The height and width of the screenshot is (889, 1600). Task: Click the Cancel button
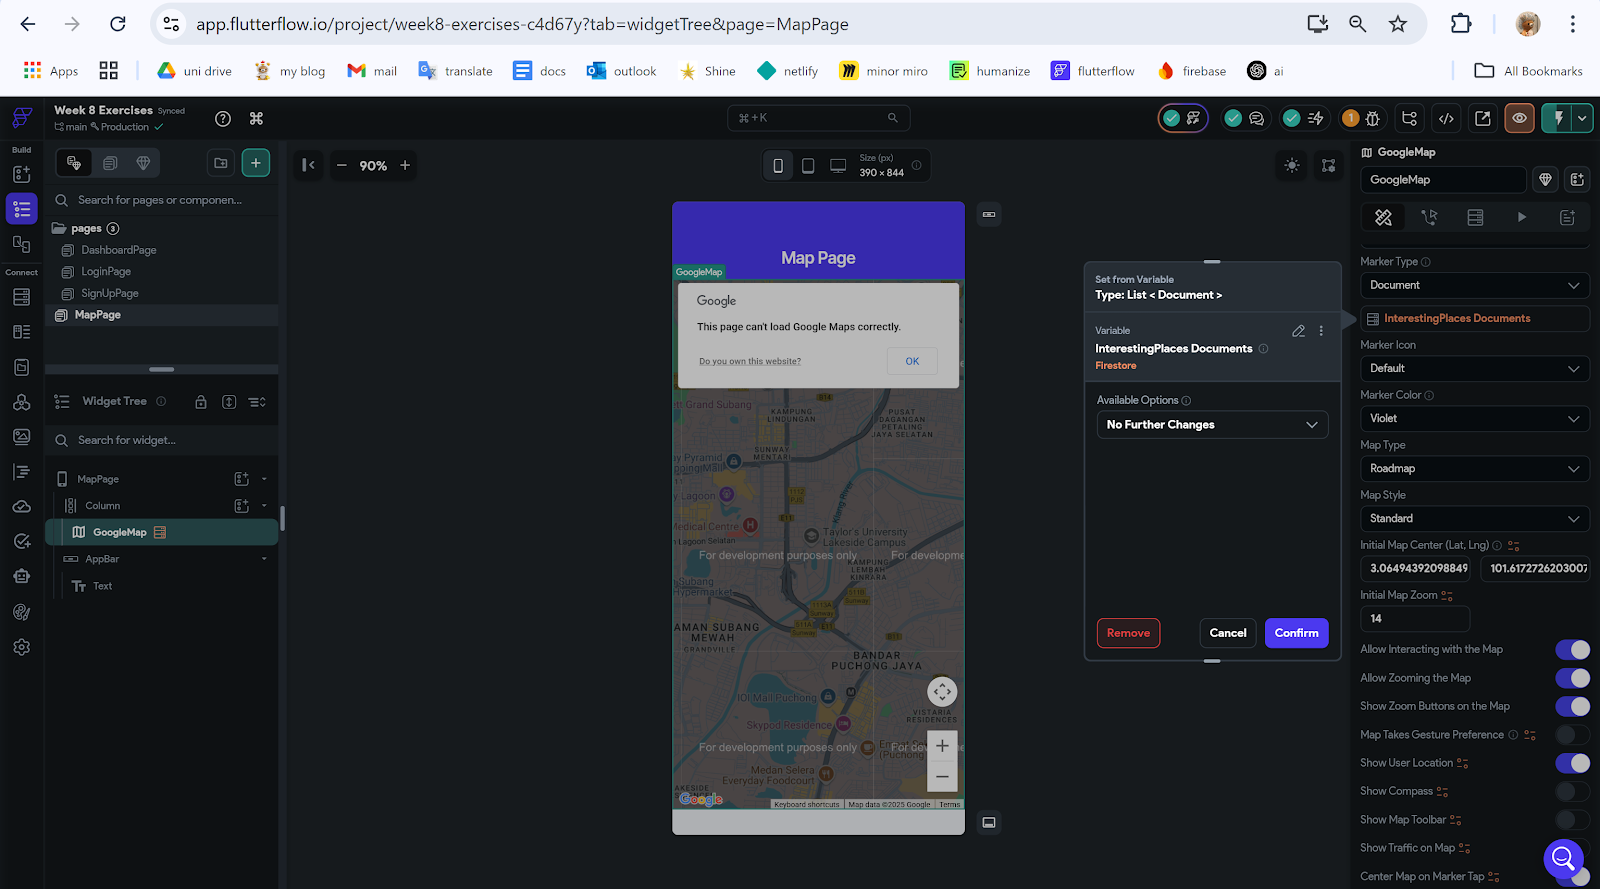pos(1228,633)
